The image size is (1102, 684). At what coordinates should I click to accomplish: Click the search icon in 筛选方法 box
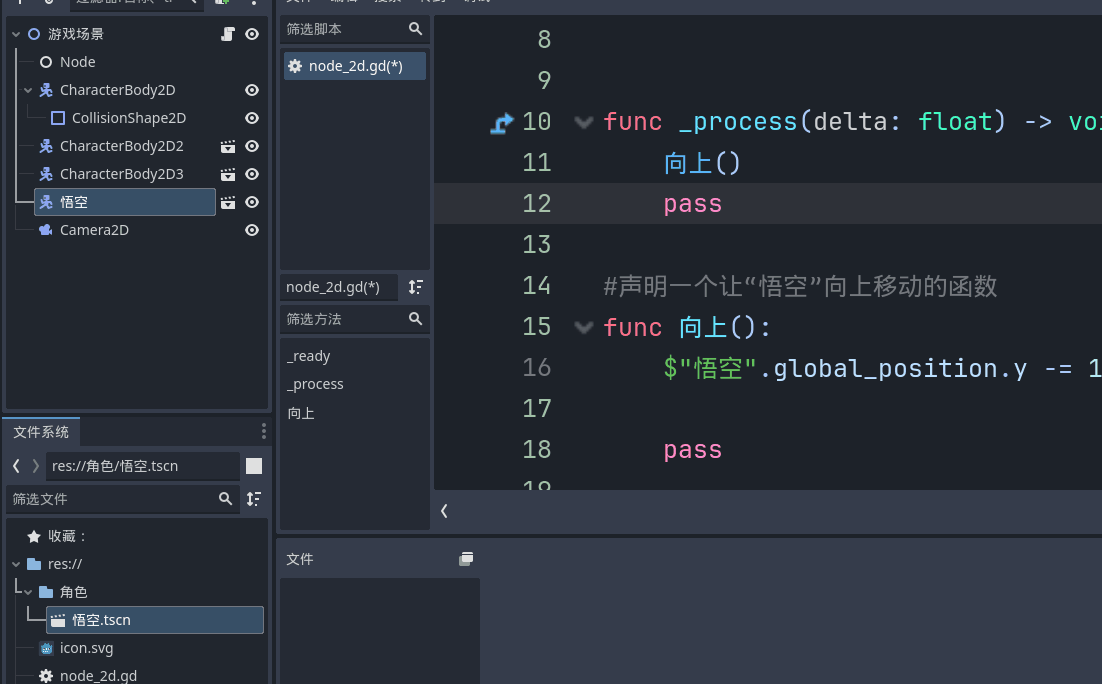(x=415, y=319)
